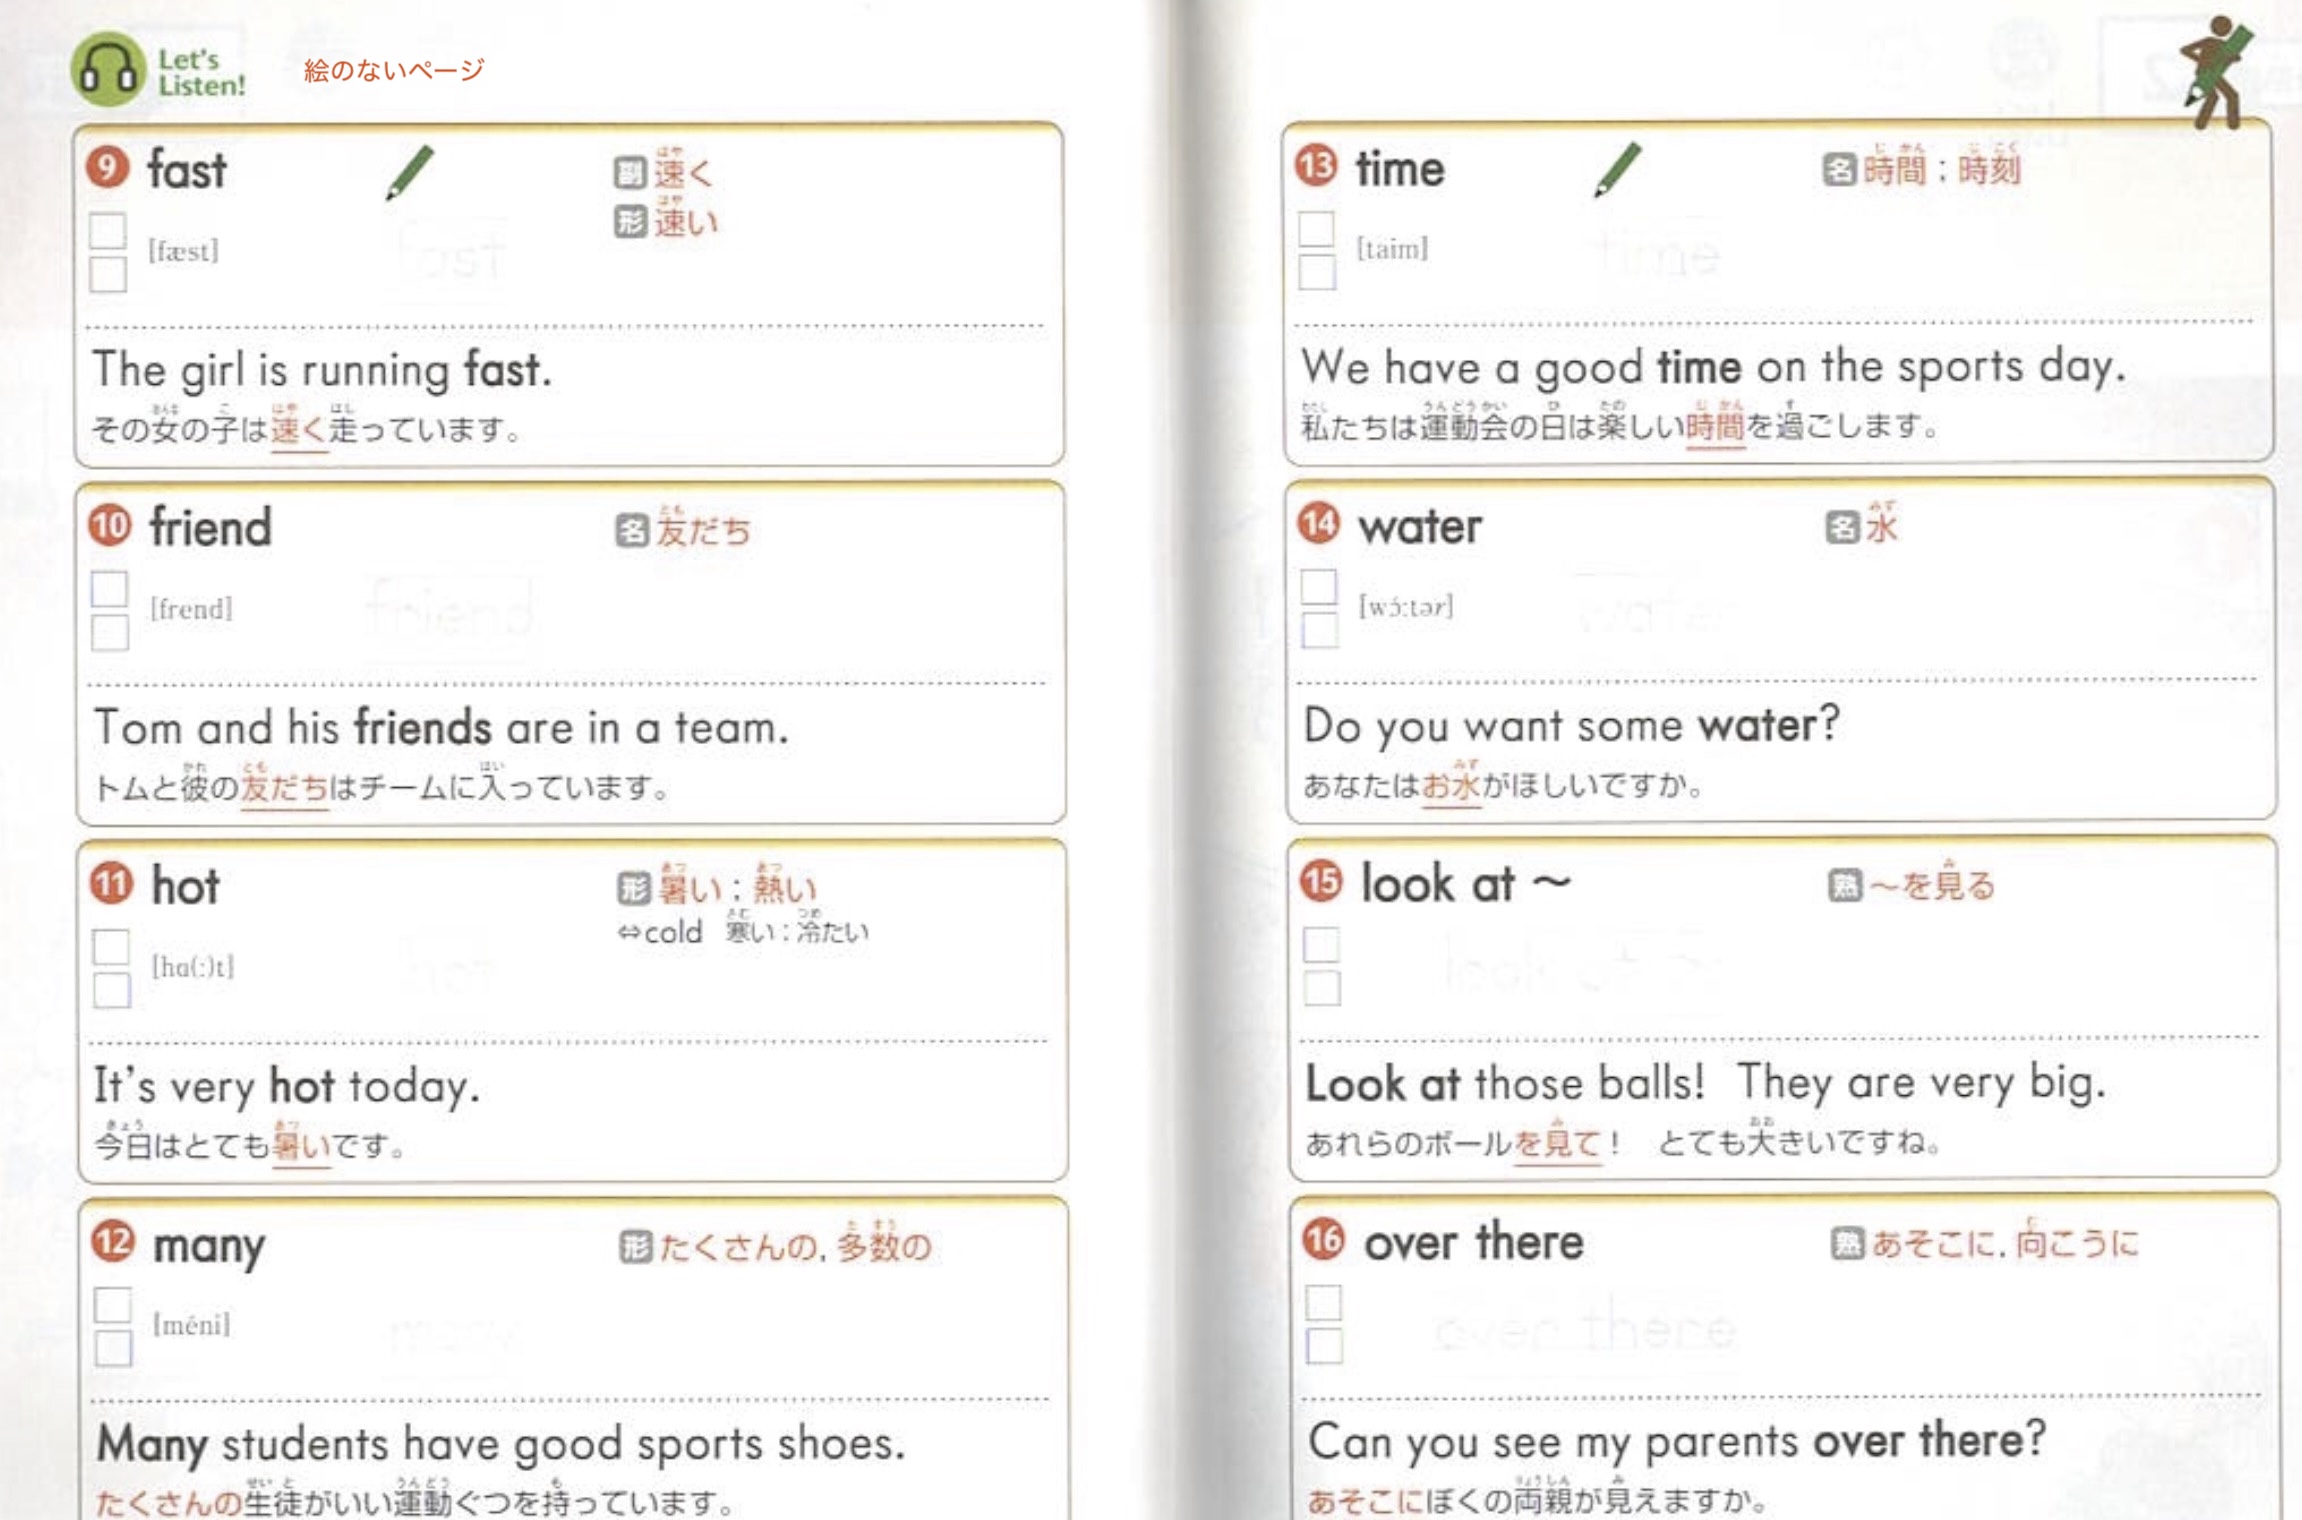This screenshot has width=2302, height=1520.
Task: Click the 絵のないページ label
Action: [x=394, y=70]
